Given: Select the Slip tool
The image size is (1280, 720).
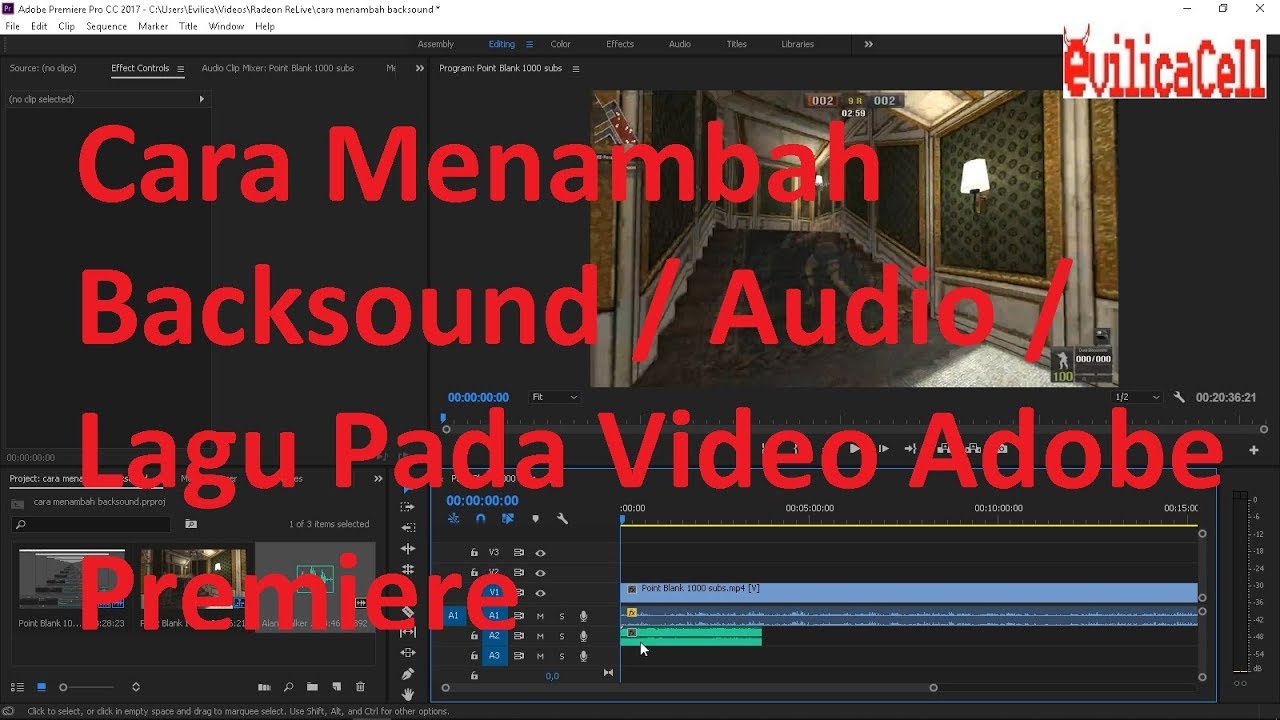Looking at the screenshot, I should 407,632.
